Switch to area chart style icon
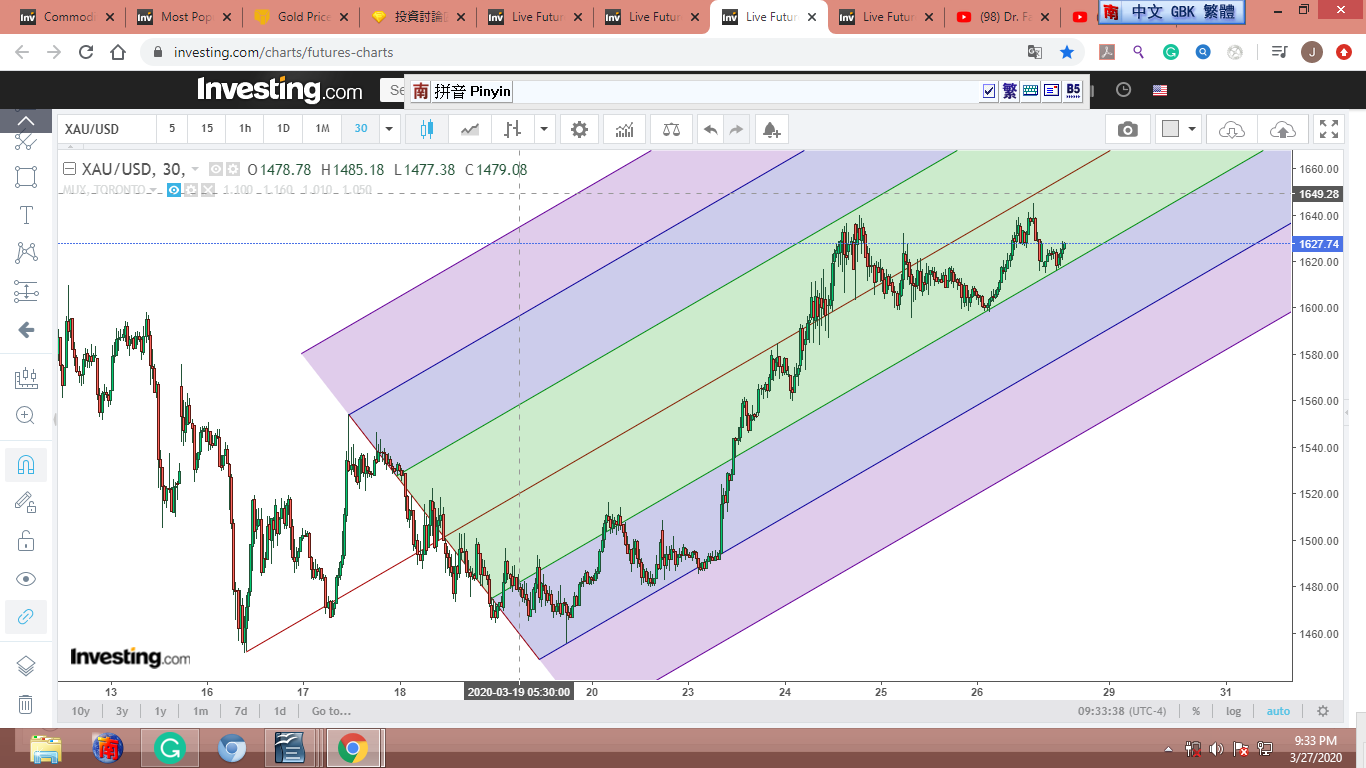Viewport: 1366px width, 768px height. click(470, 129)
